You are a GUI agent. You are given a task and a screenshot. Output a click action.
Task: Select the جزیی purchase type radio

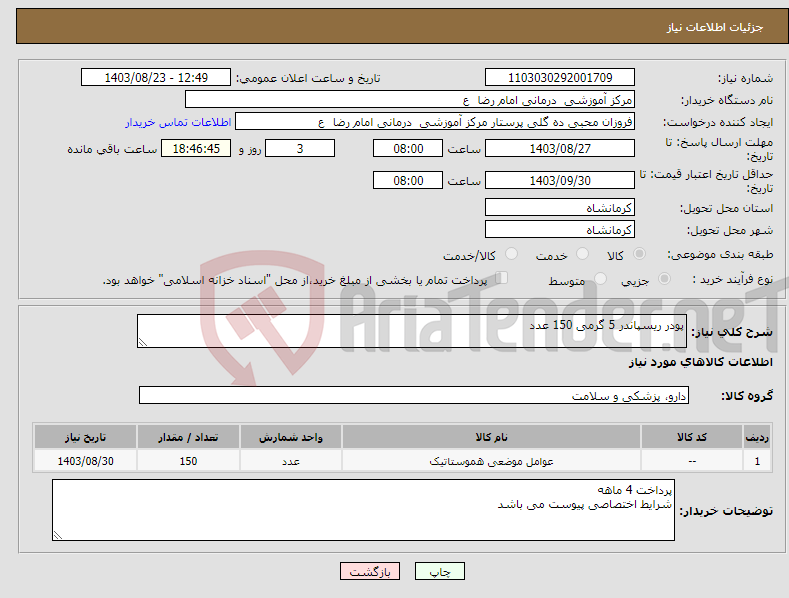point(664,279)
